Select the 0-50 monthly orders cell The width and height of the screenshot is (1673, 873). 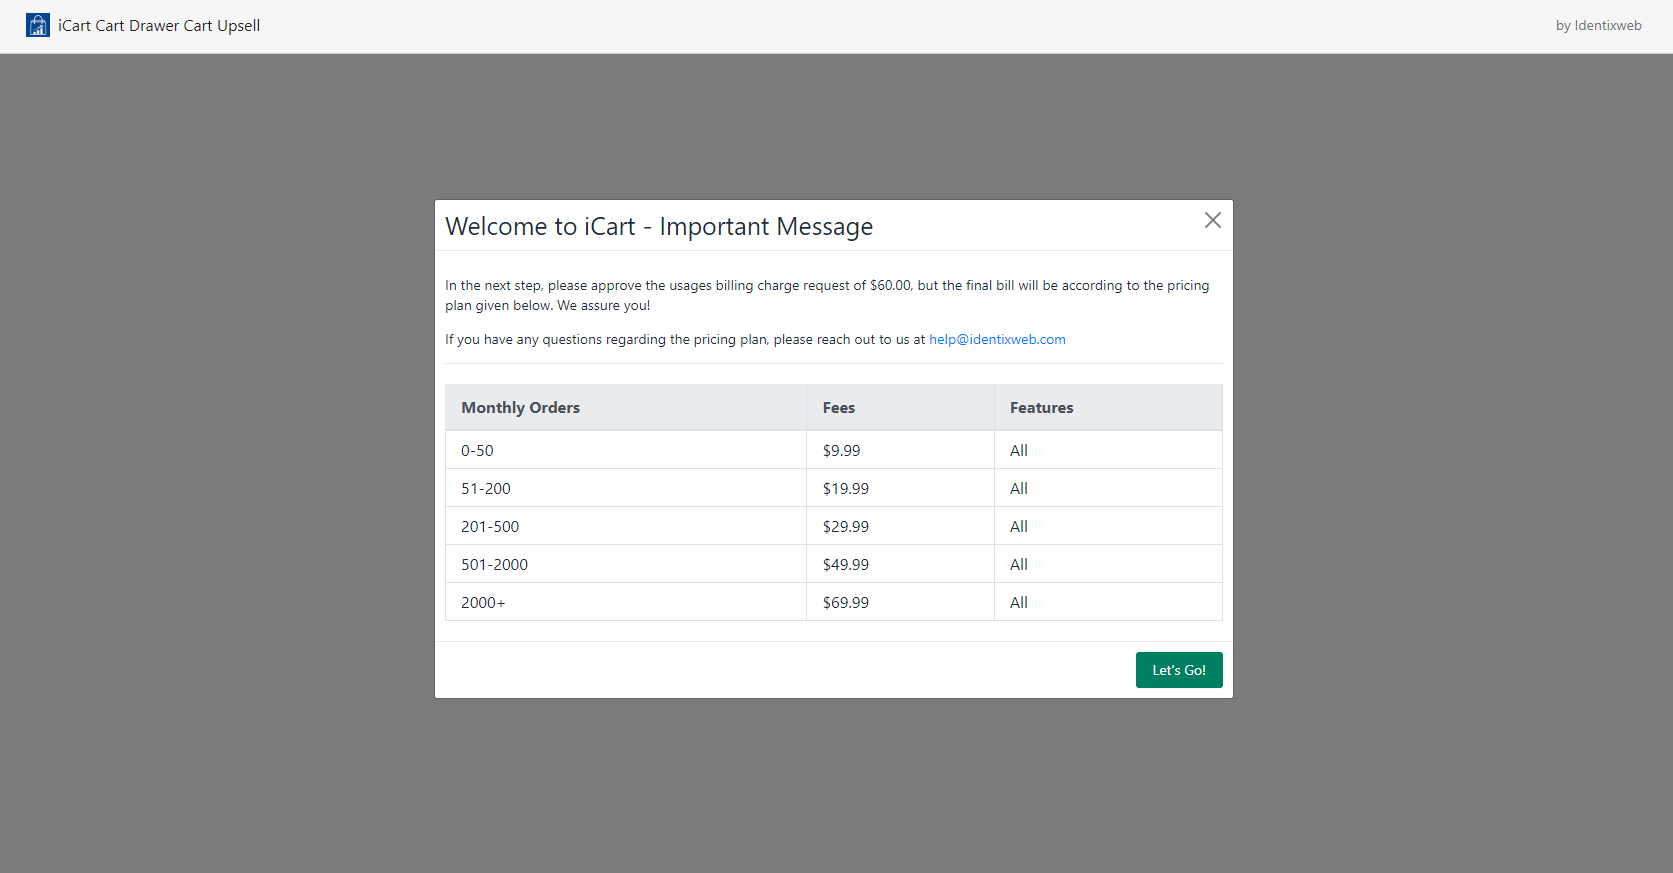point(626,450)
